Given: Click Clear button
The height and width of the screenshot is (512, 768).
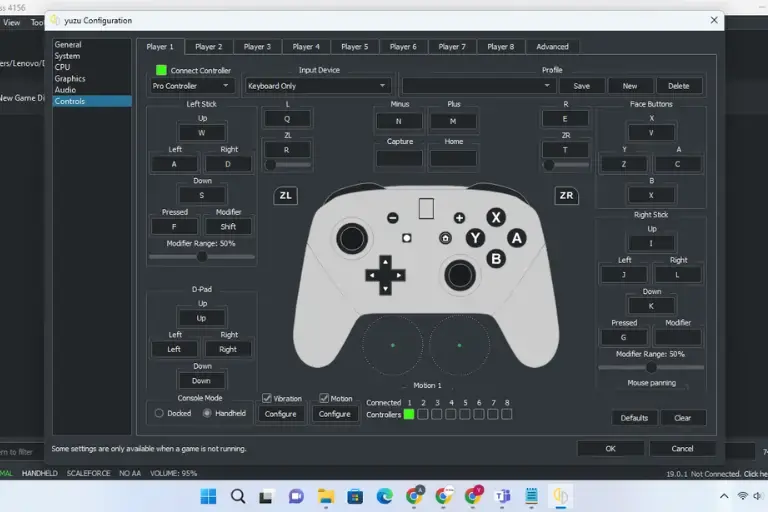Looking at the screenshot, I should point(682,418).
